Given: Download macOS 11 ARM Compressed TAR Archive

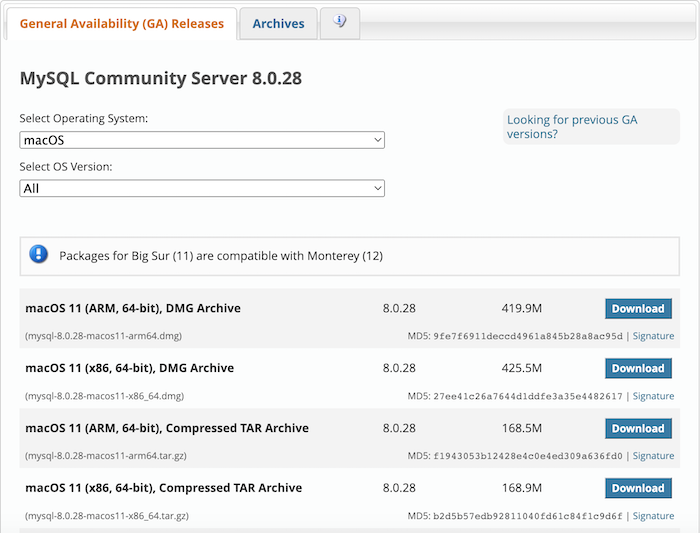Looking at the screenshot, I should click(x=638, y=428).
